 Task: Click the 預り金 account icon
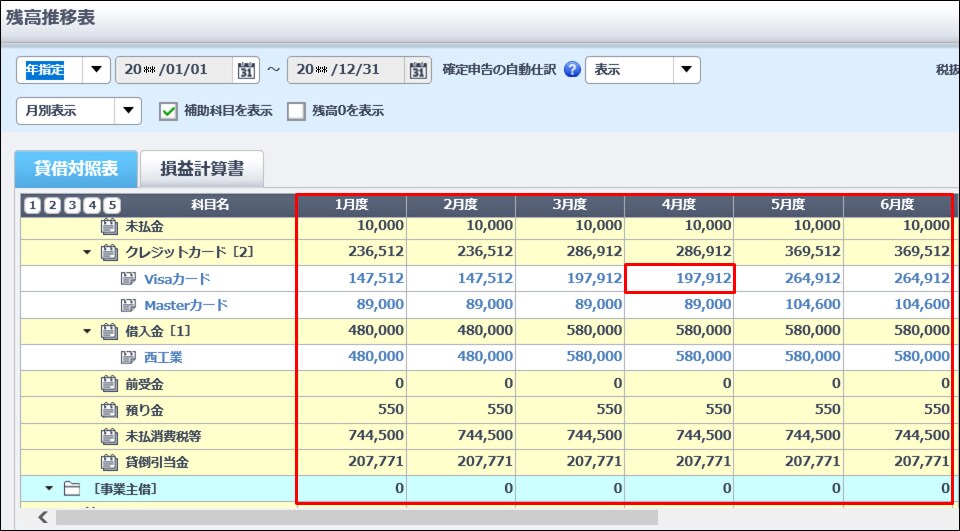click(109, 410)
